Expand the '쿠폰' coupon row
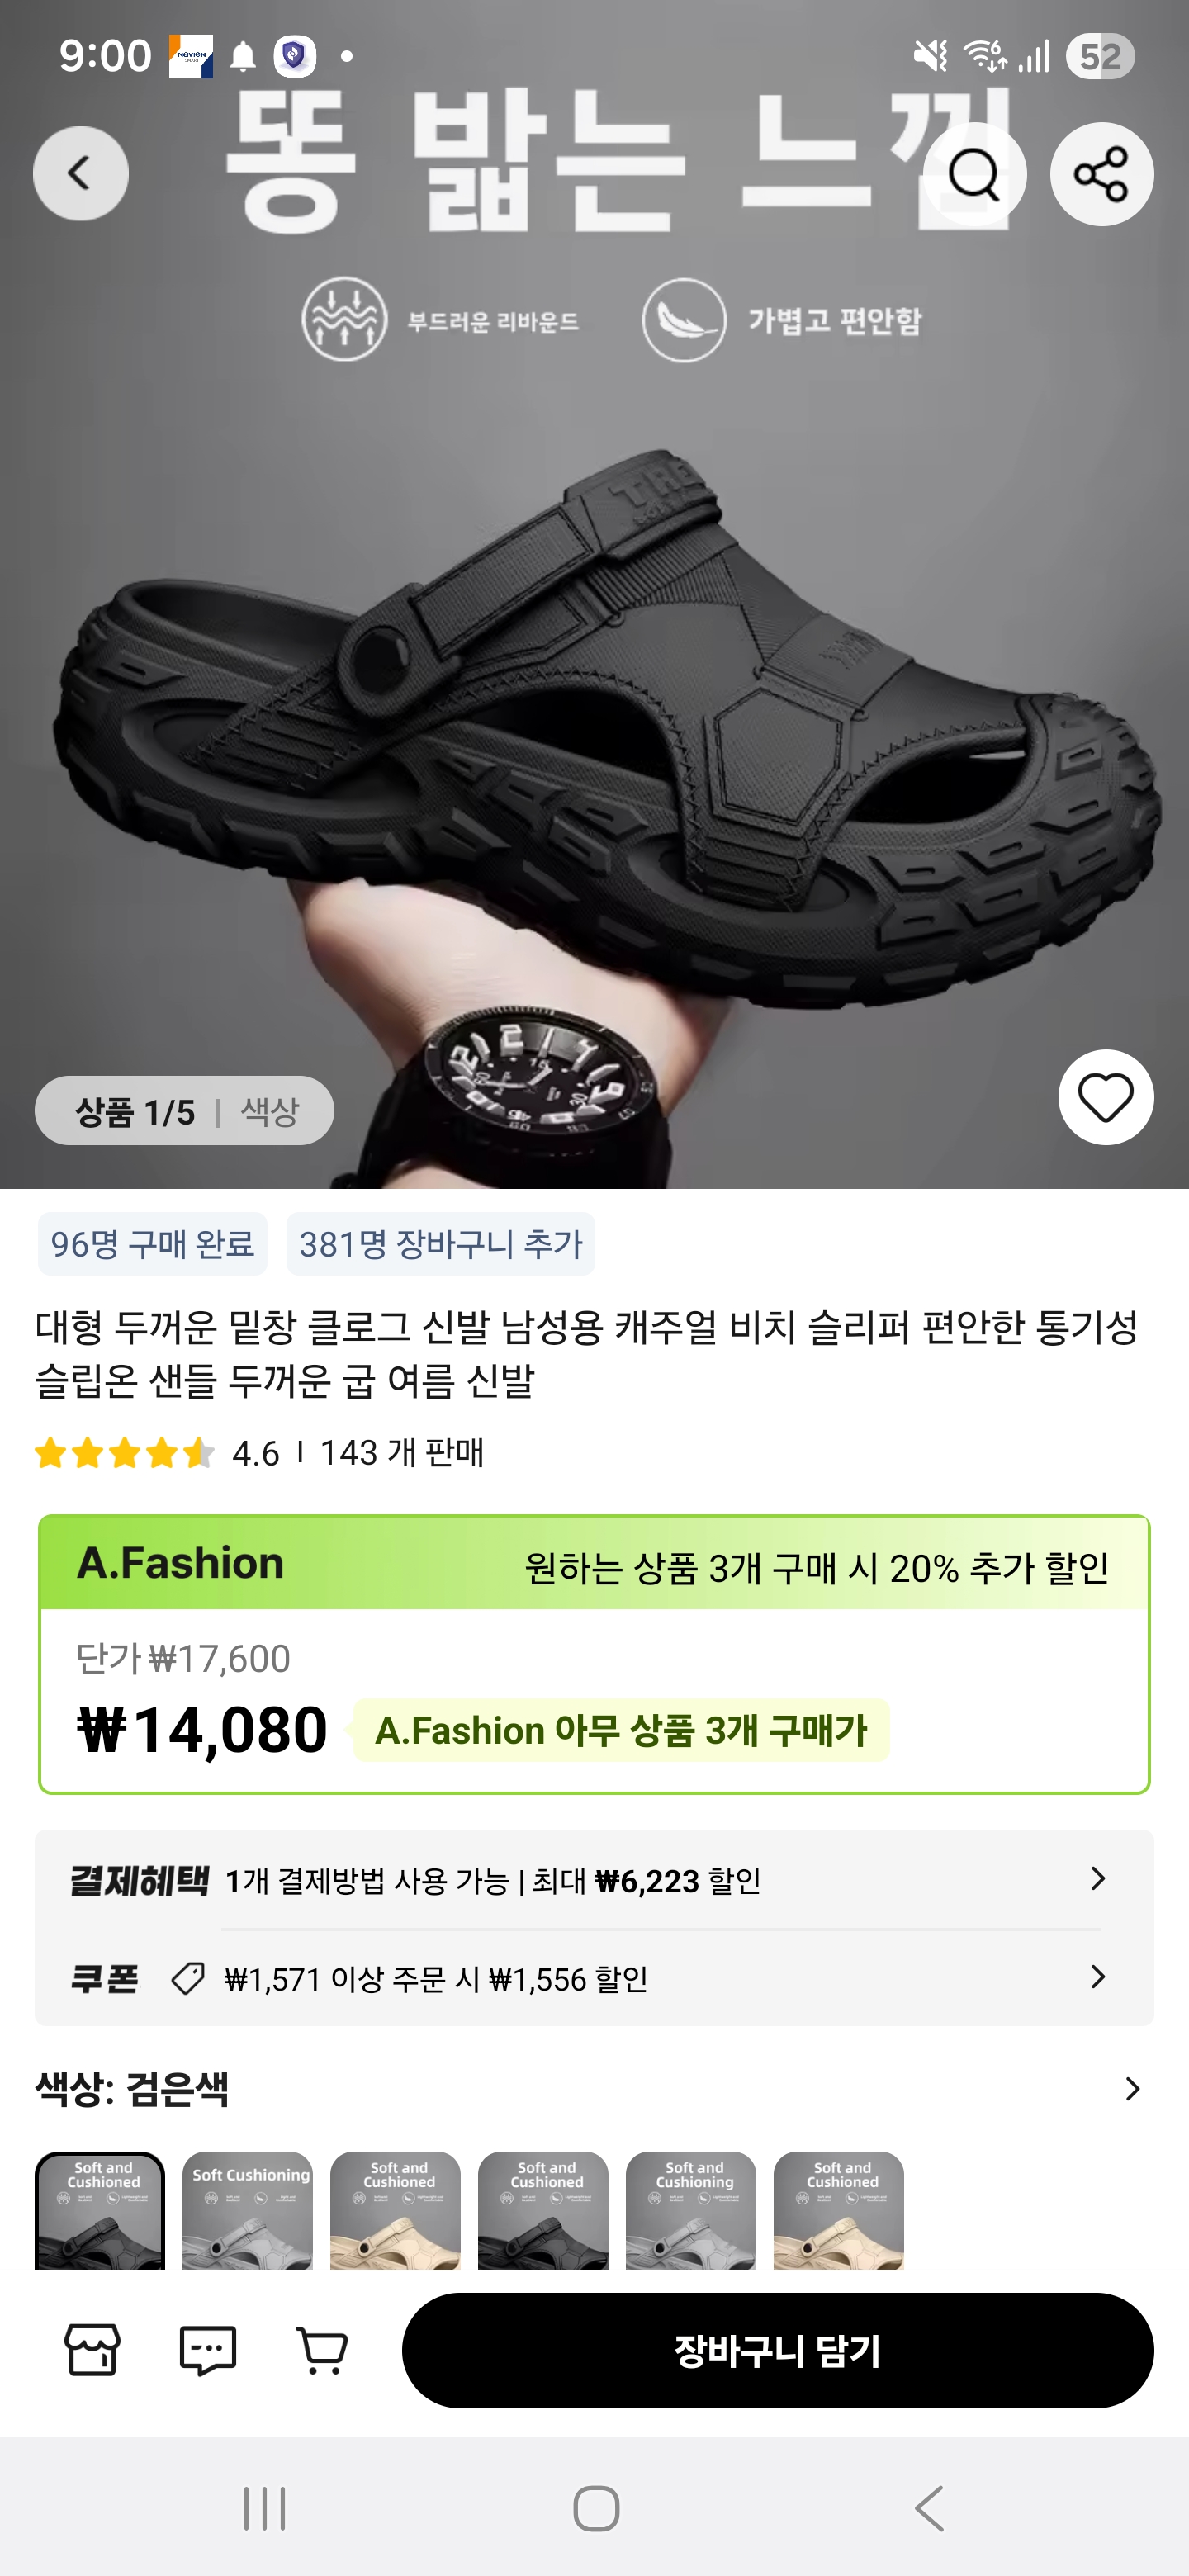Image resolution: width=1189 pixels, height=2576 pixels. pos(594,1978)
